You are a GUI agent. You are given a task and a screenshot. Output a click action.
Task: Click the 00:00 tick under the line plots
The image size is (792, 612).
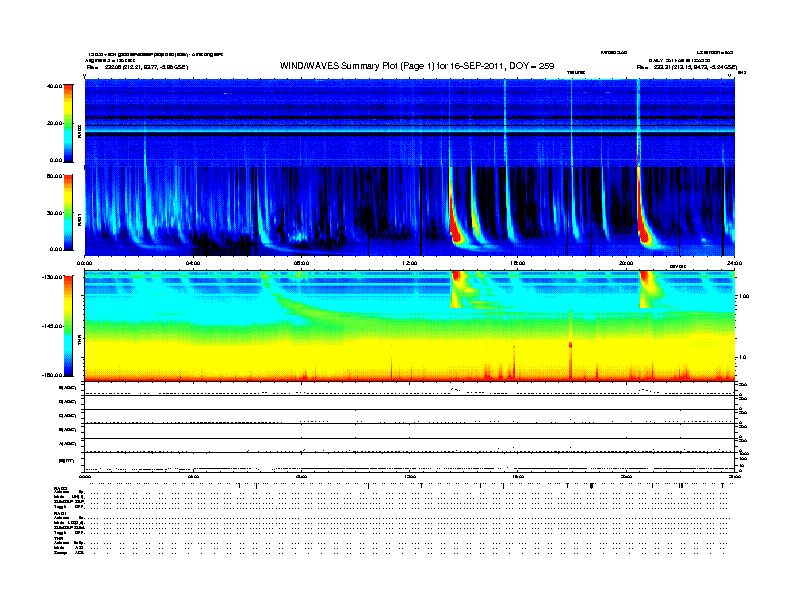point(84,476)
